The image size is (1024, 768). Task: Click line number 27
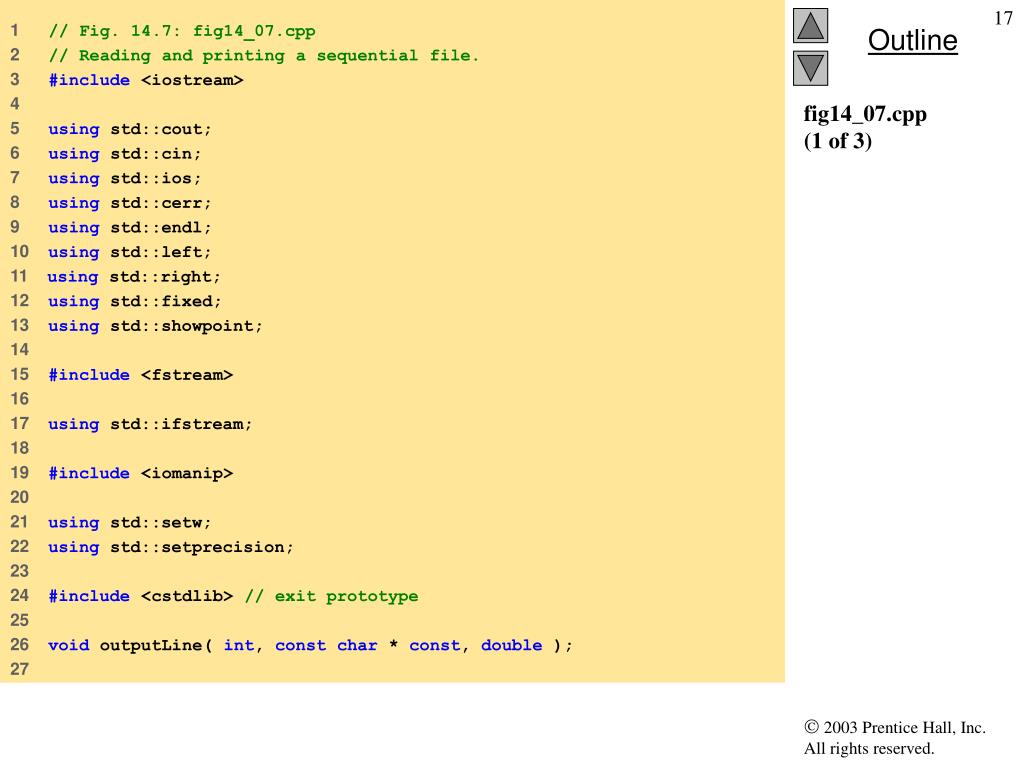[19, 669]
